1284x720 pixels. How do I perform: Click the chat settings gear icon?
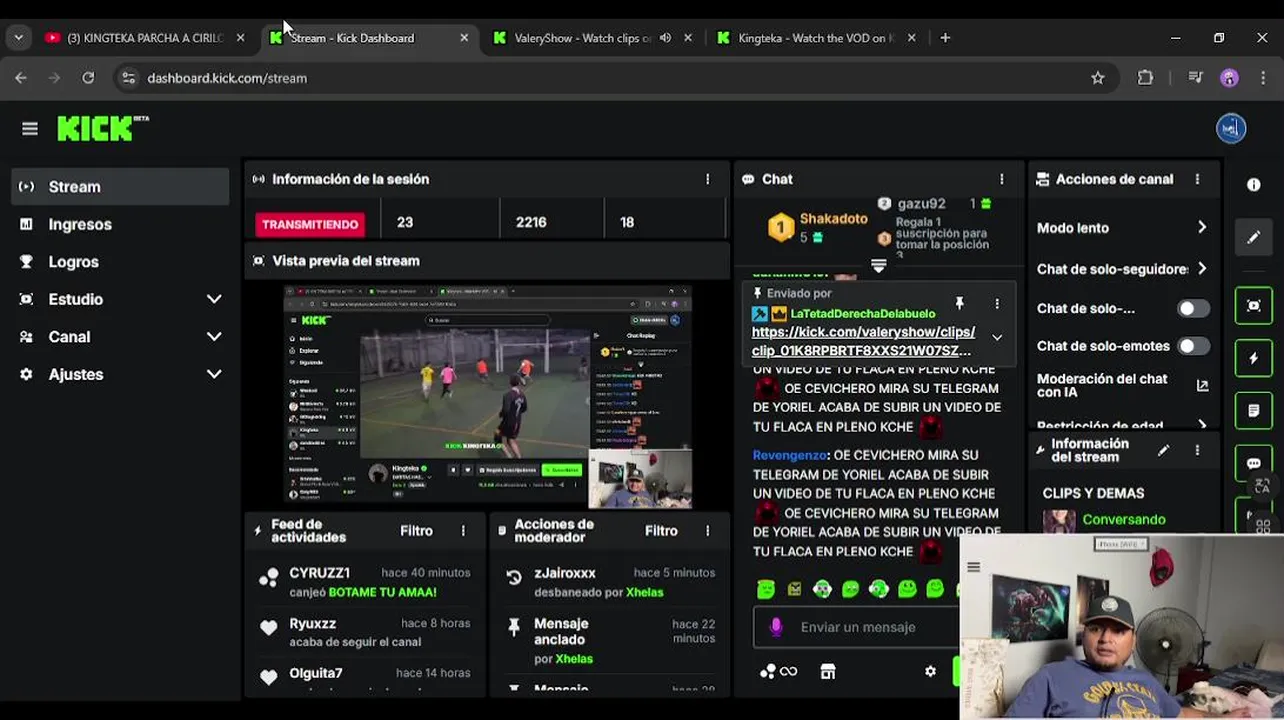tap(930, 672)
